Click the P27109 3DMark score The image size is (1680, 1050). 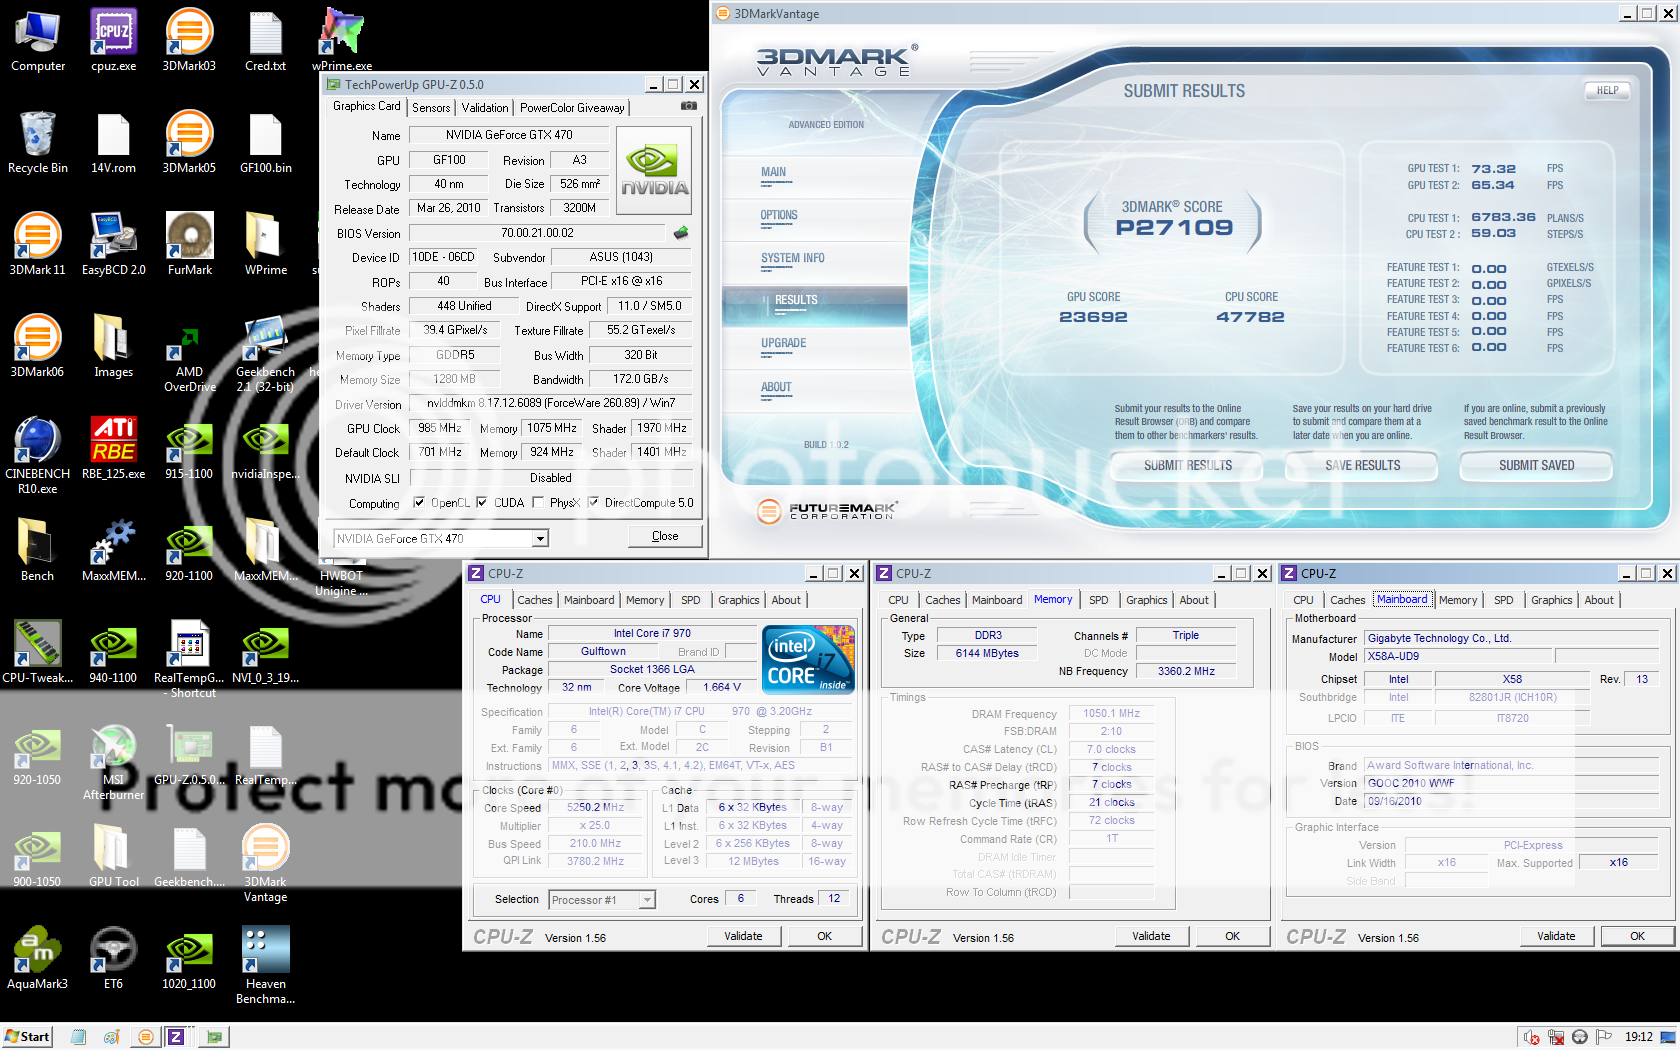pyautogui.click(x=1174, y=228)
